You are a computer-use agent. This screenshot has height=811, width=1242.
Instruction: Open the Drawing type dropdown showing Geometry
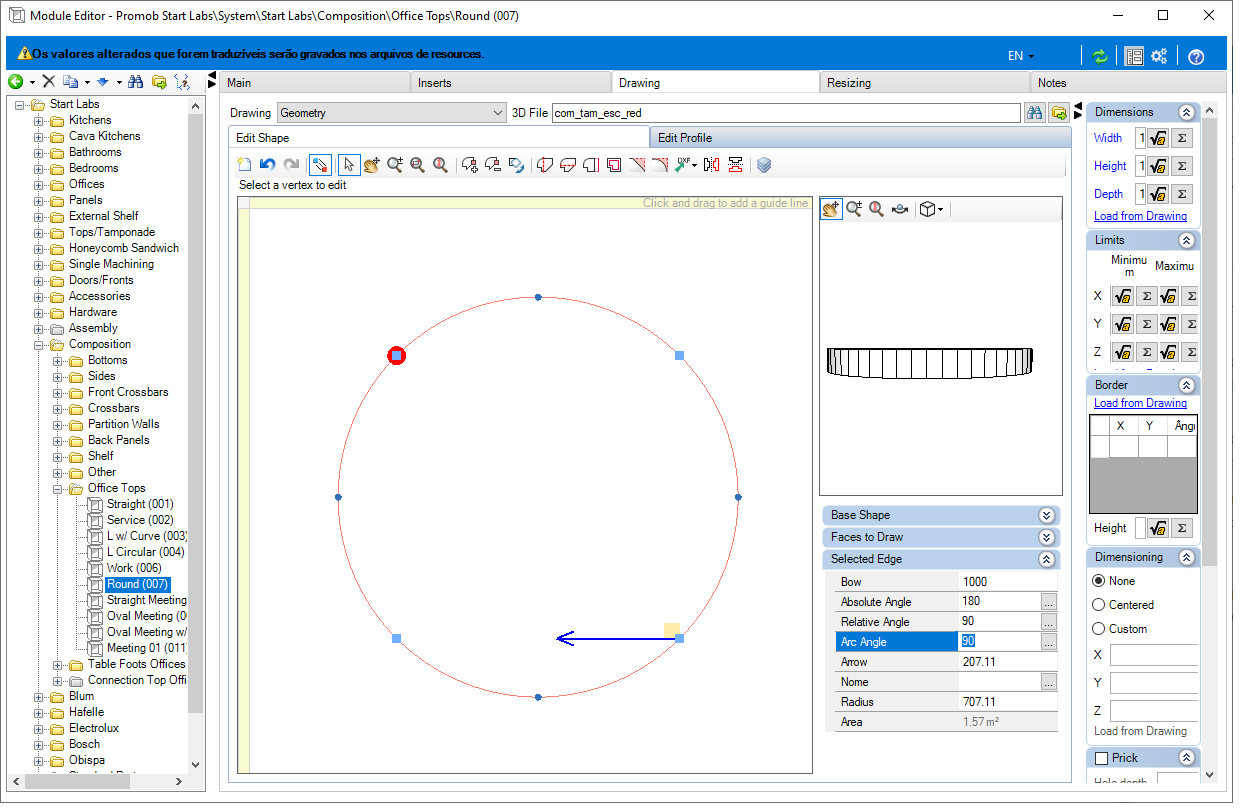392,113
